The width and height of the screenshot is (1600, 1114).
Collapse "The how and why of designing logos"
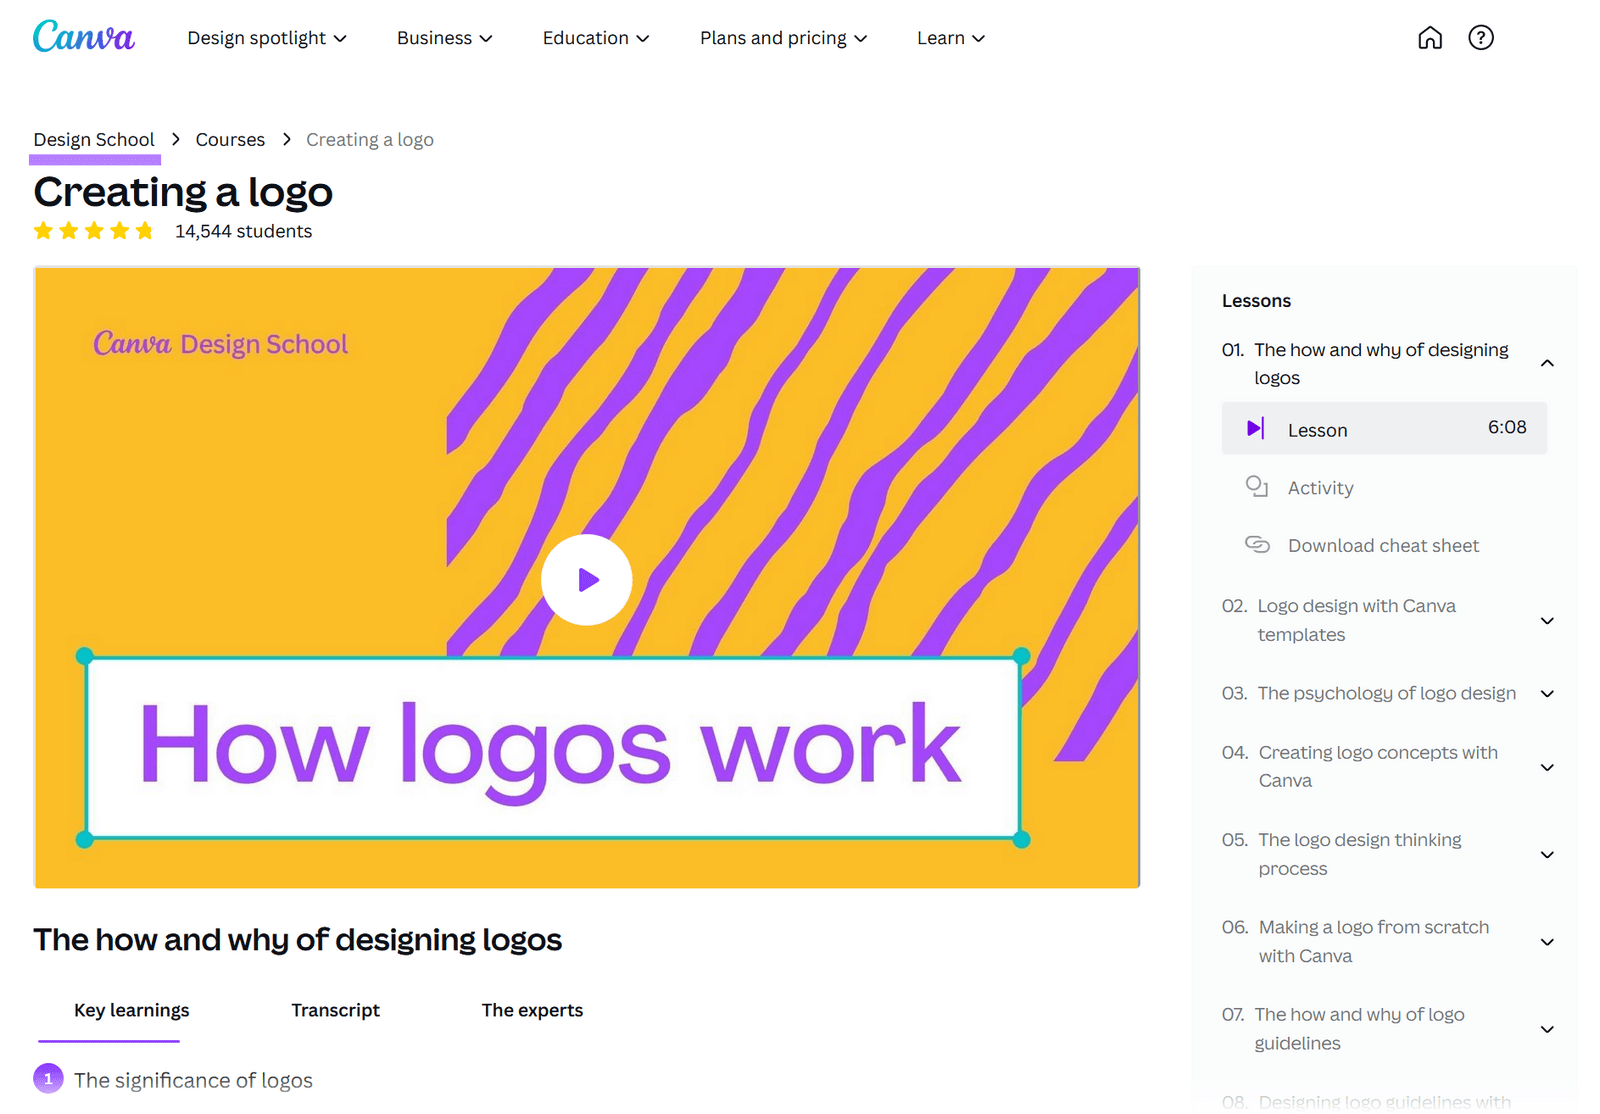(x=1548, y=363)
